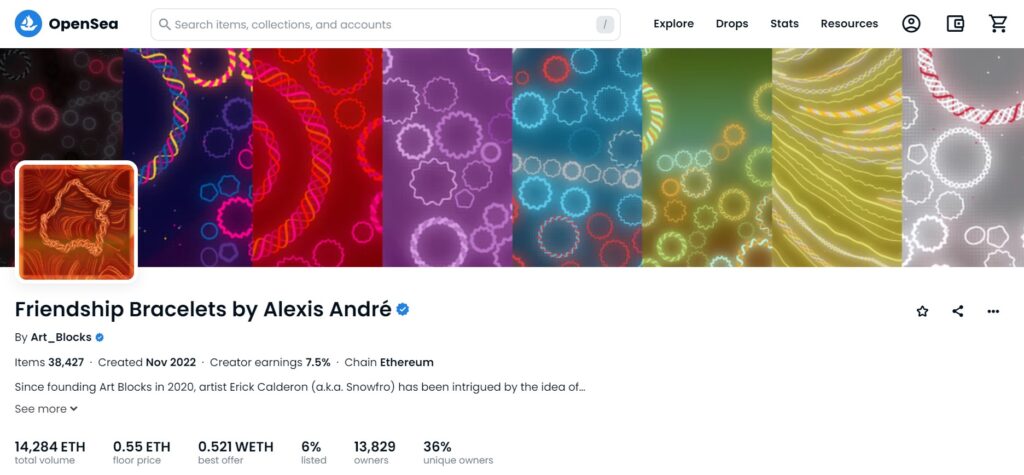Favorite the collection with star icon
1024x475 pixels.
922,311
